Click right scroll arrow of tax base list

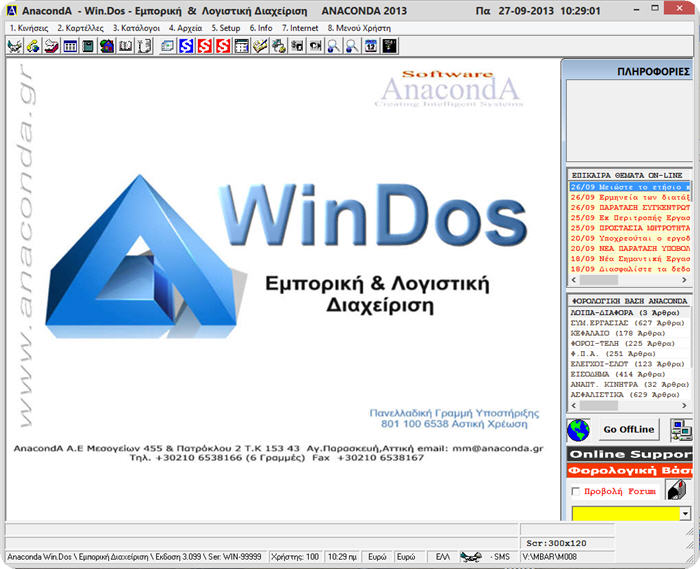(684, 405)
